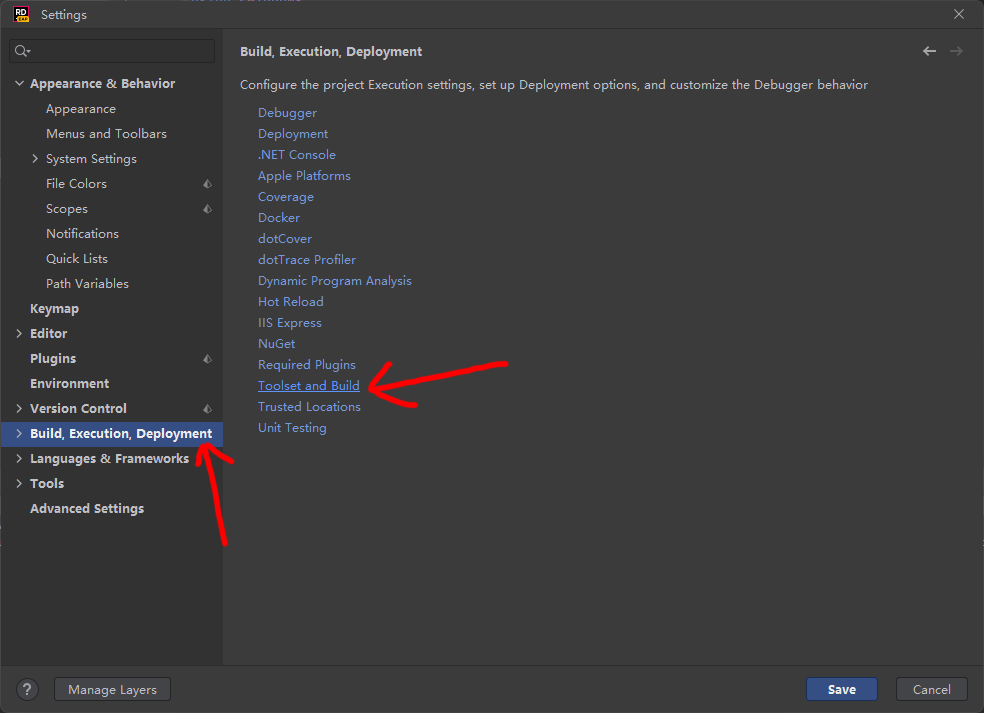984x713 pixels.
Task: Click the Rider logo in title bar
Action: [21, 14]
